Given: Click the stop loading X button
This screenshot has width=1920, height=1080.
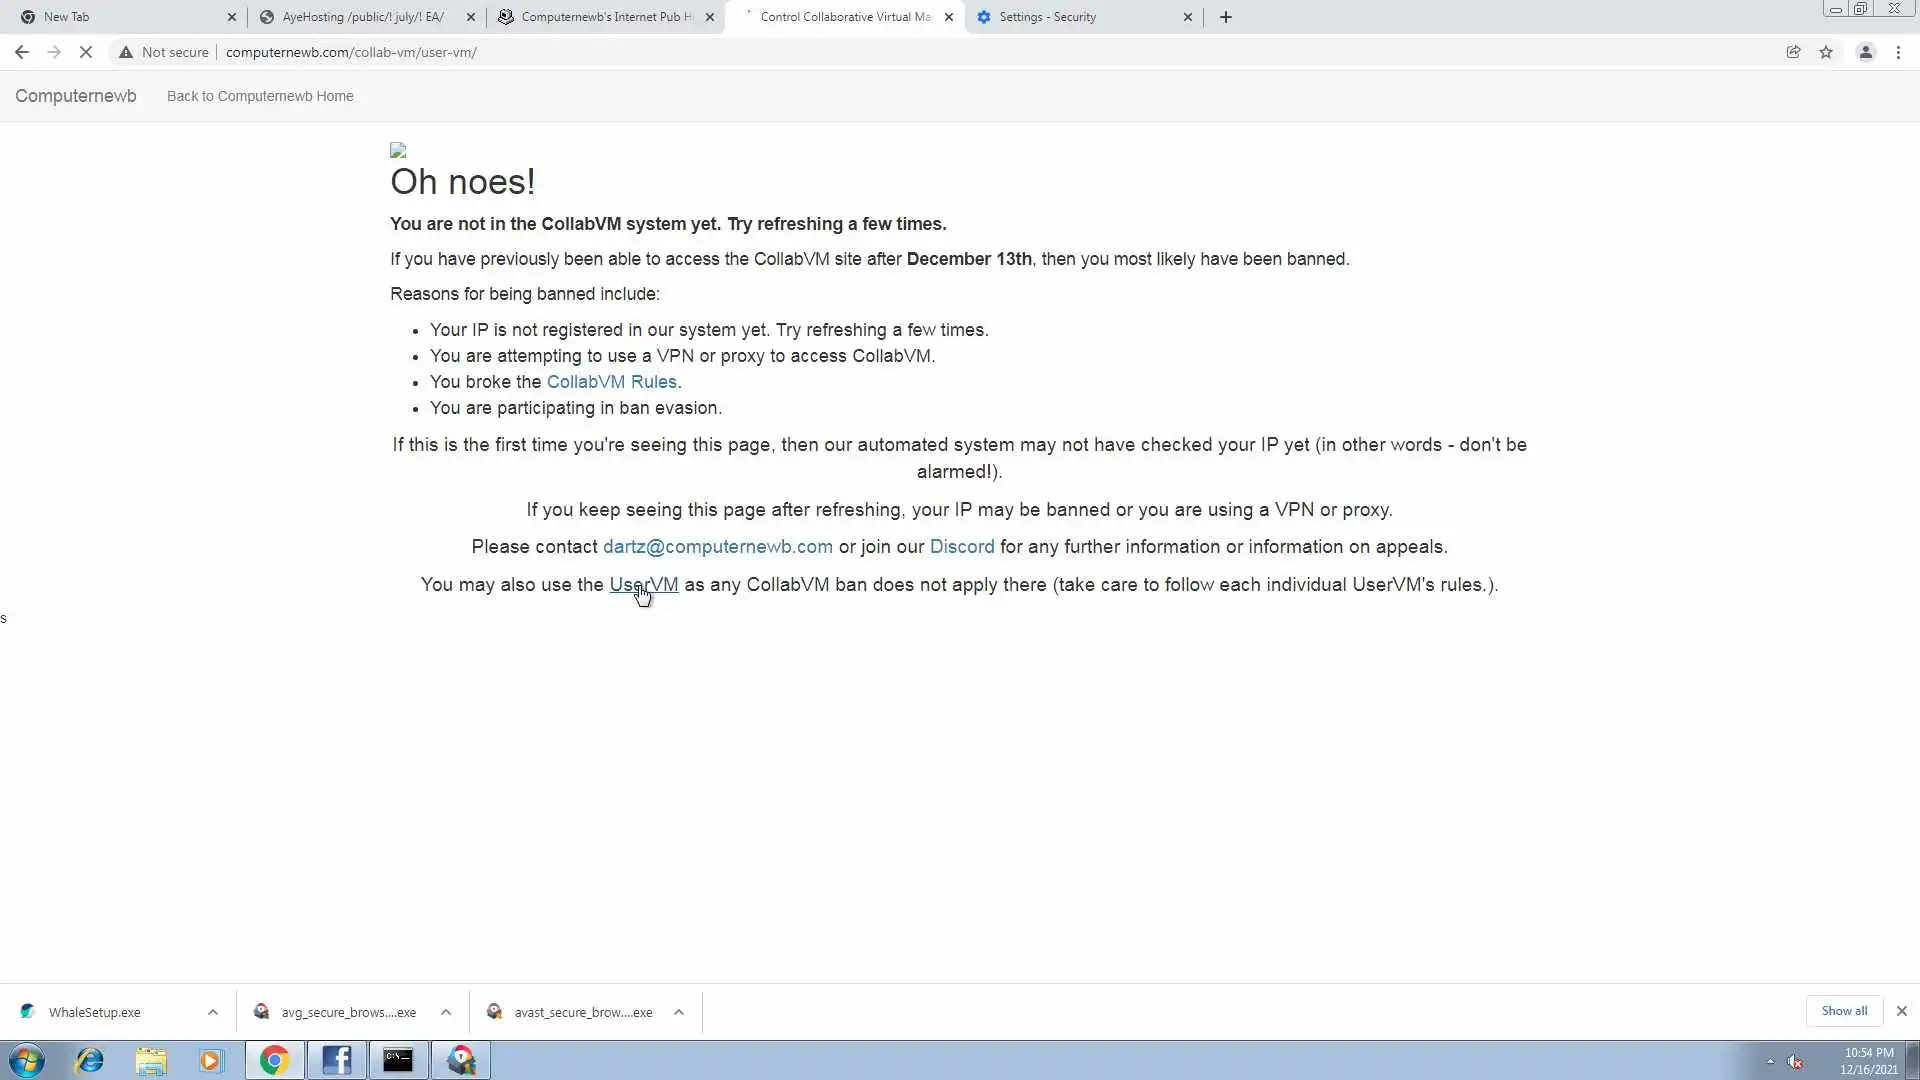Looking at the screenshot, I should 86,52.
